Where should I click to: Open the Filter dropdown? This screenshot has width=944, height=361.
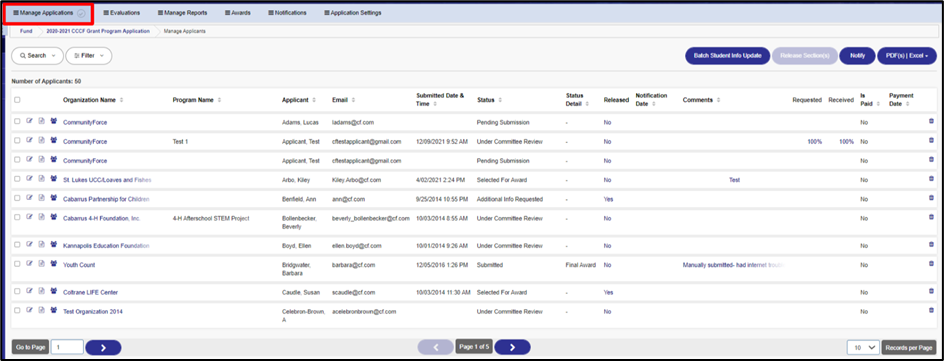[88, 55]
